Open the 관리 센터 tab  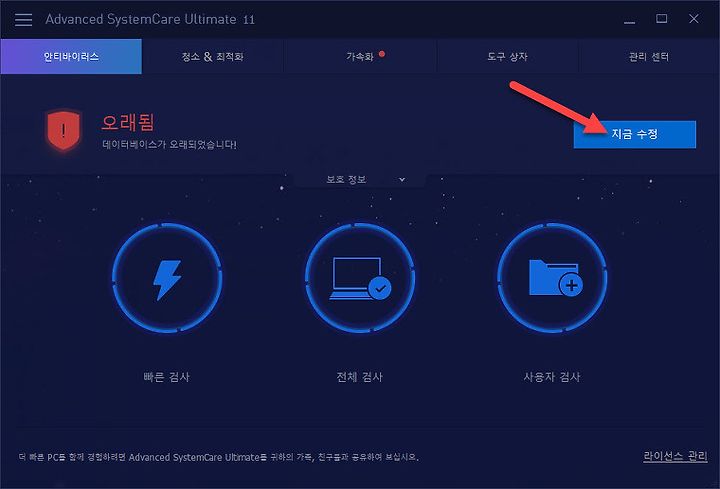tap(648, 56)
